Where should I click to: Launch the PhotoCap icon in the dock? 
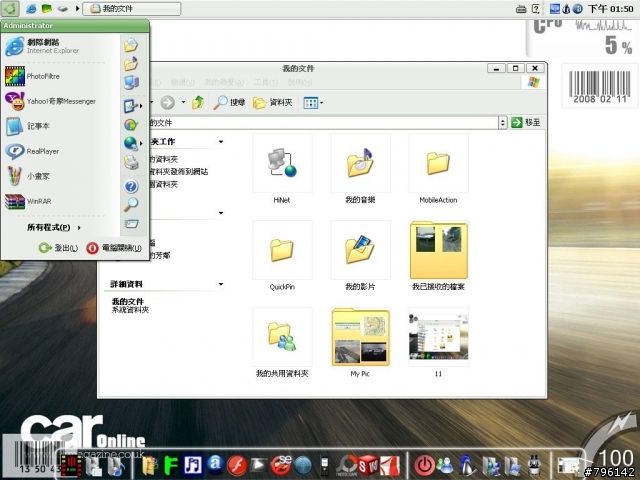346,466
